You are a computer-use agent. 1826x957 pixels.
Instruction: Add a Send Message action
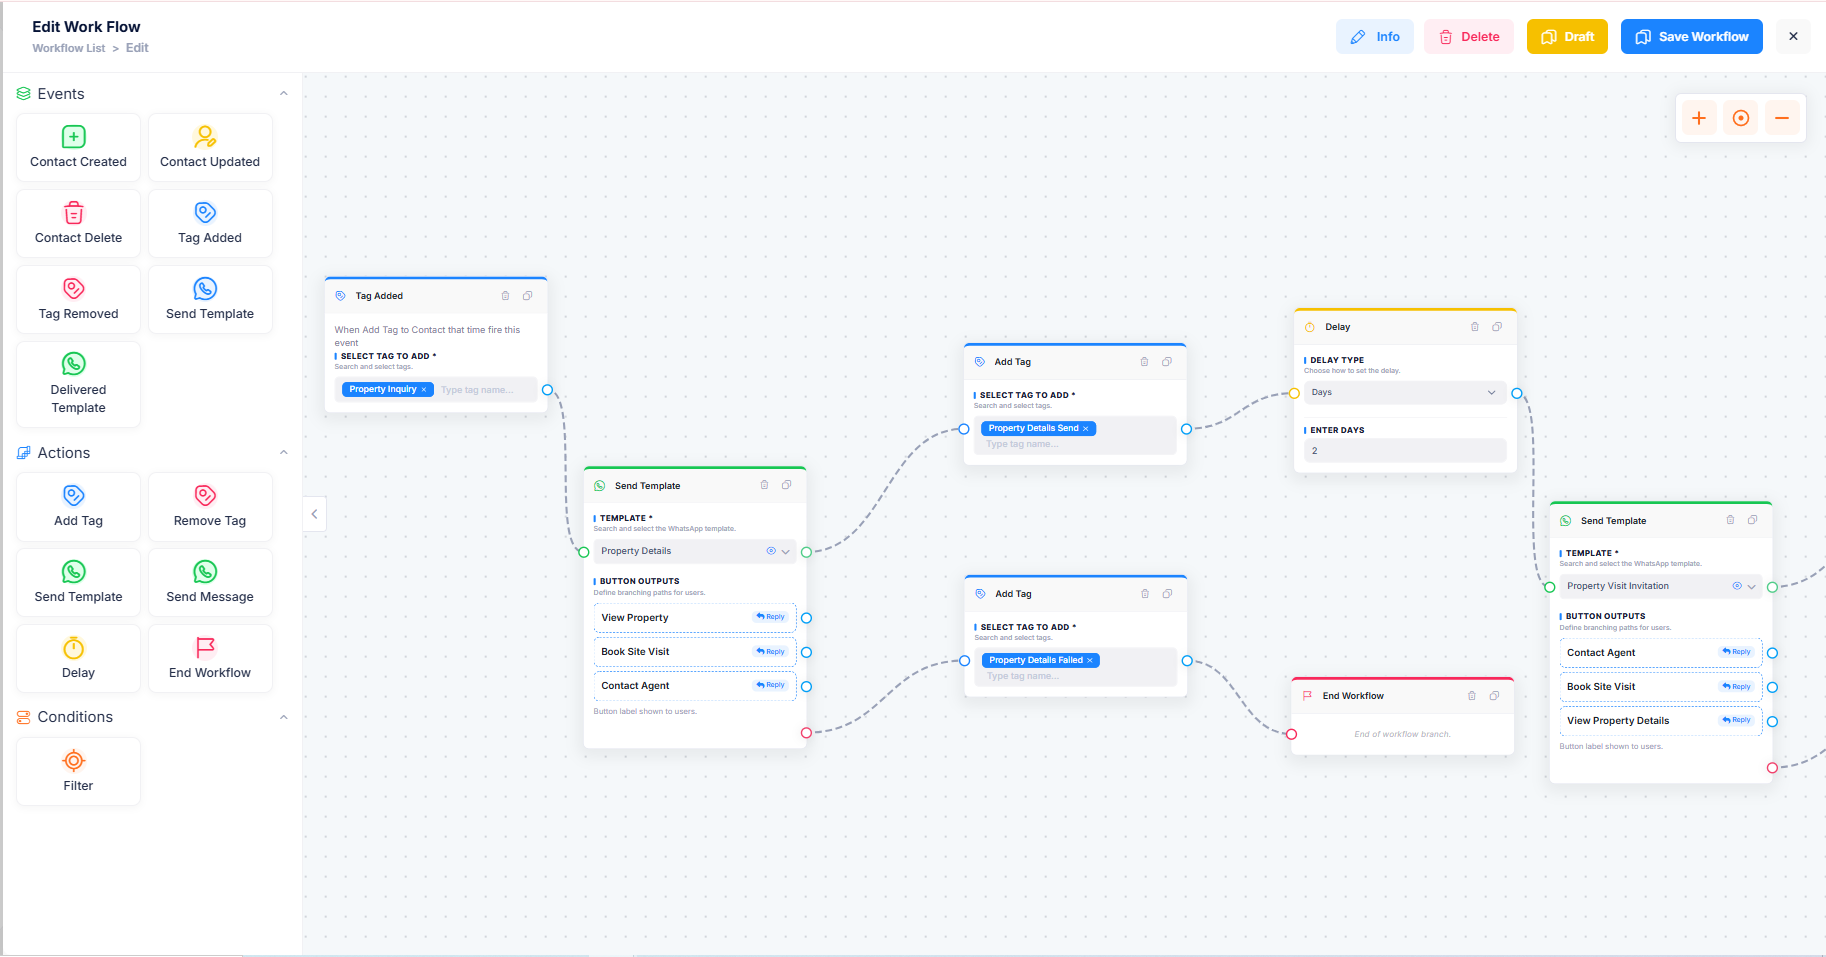coord(210,582)
